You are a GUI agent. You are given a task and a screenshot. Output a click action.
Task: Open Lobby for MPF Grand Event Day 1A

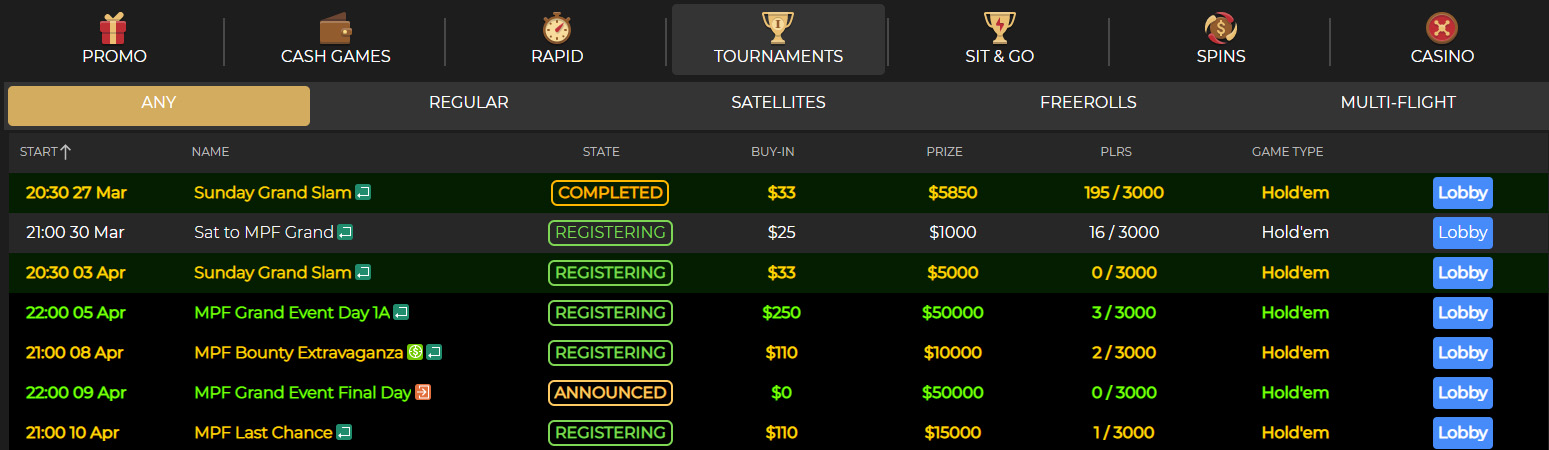point(1463,313)
